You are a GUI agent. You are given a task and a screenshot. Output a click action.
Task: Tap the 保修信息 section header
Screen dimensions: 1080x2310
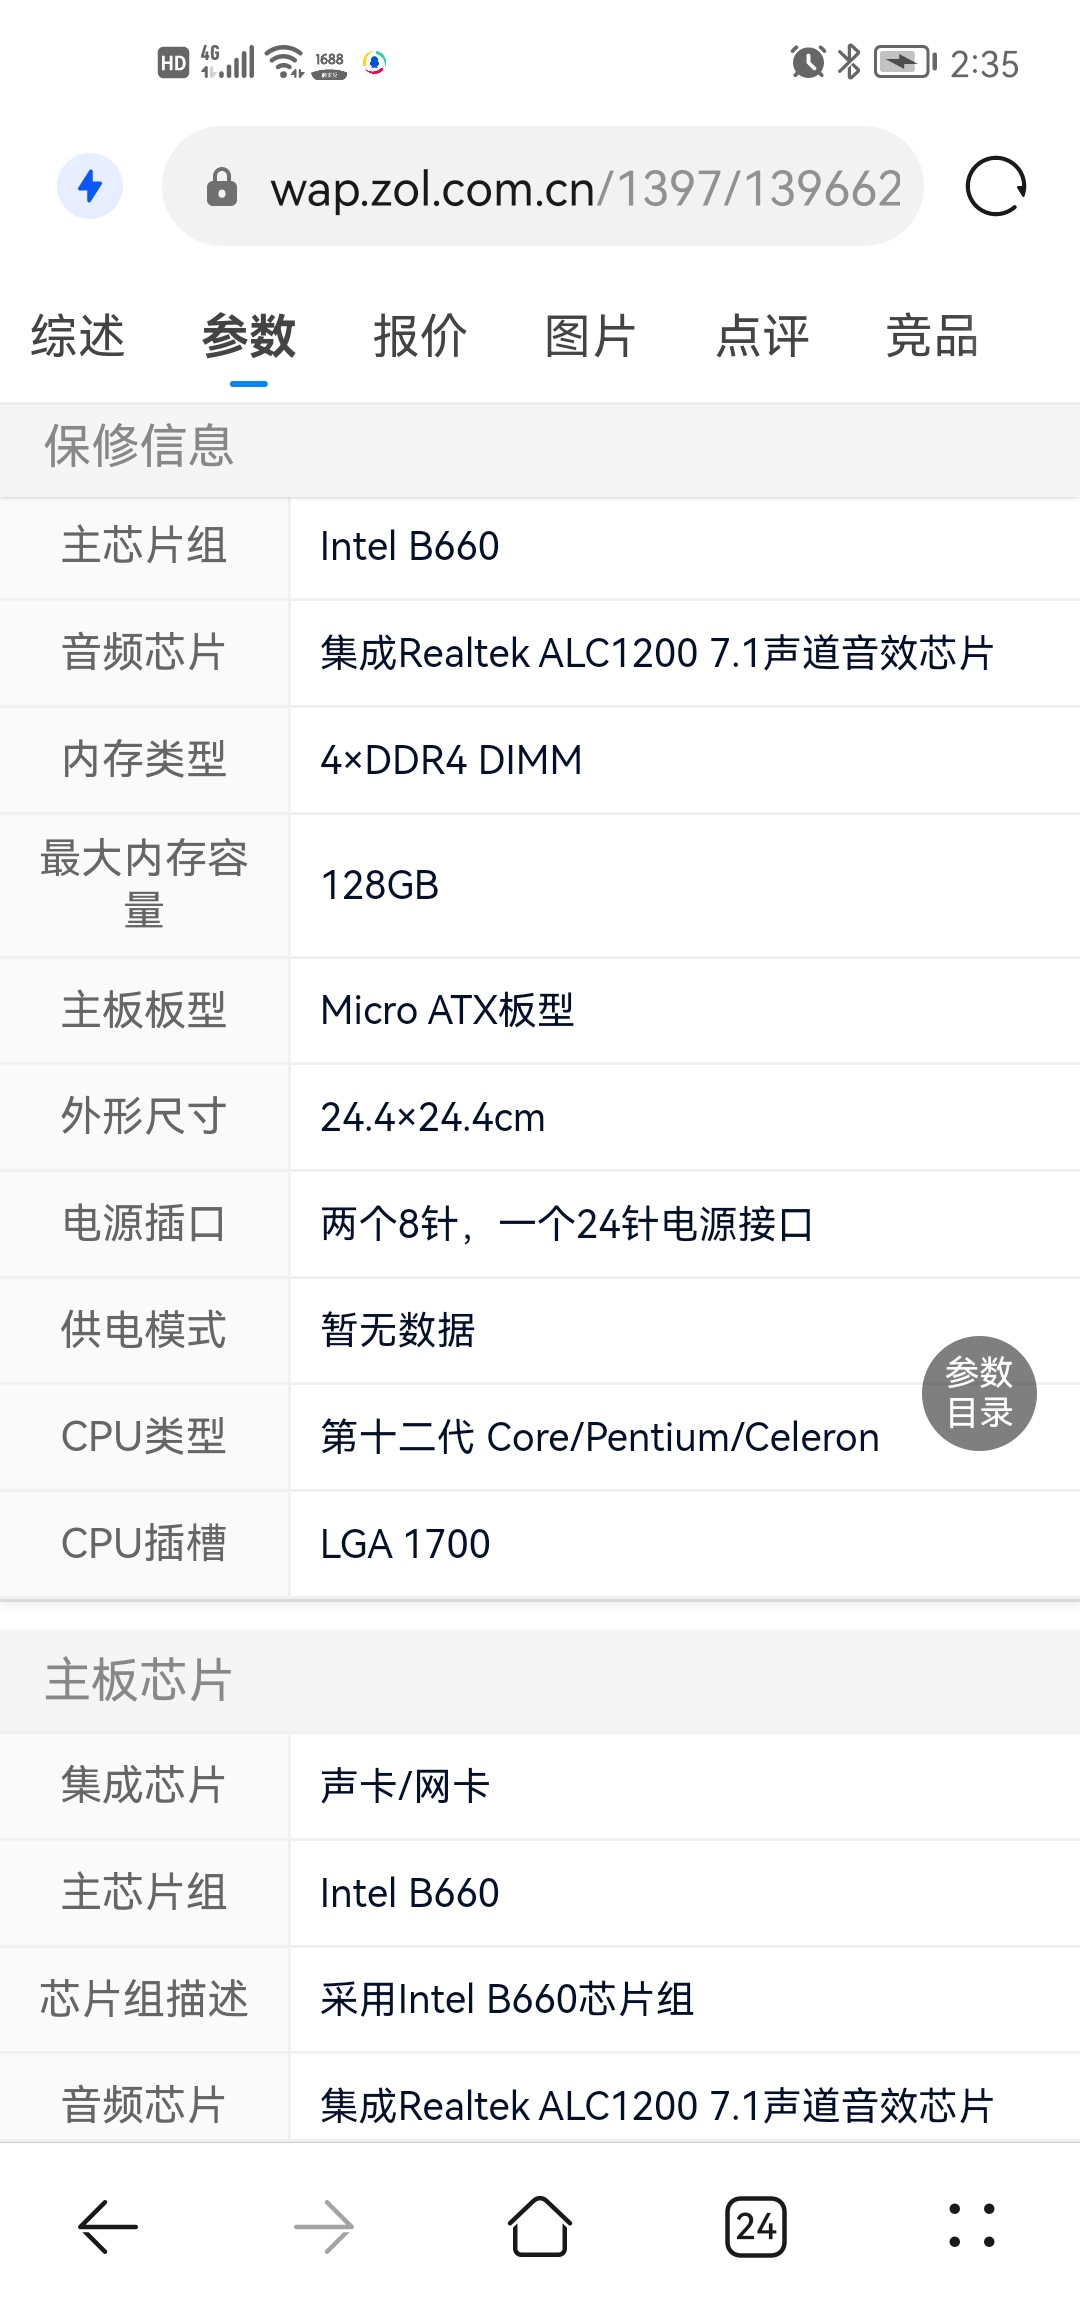[x=139, y=446]
